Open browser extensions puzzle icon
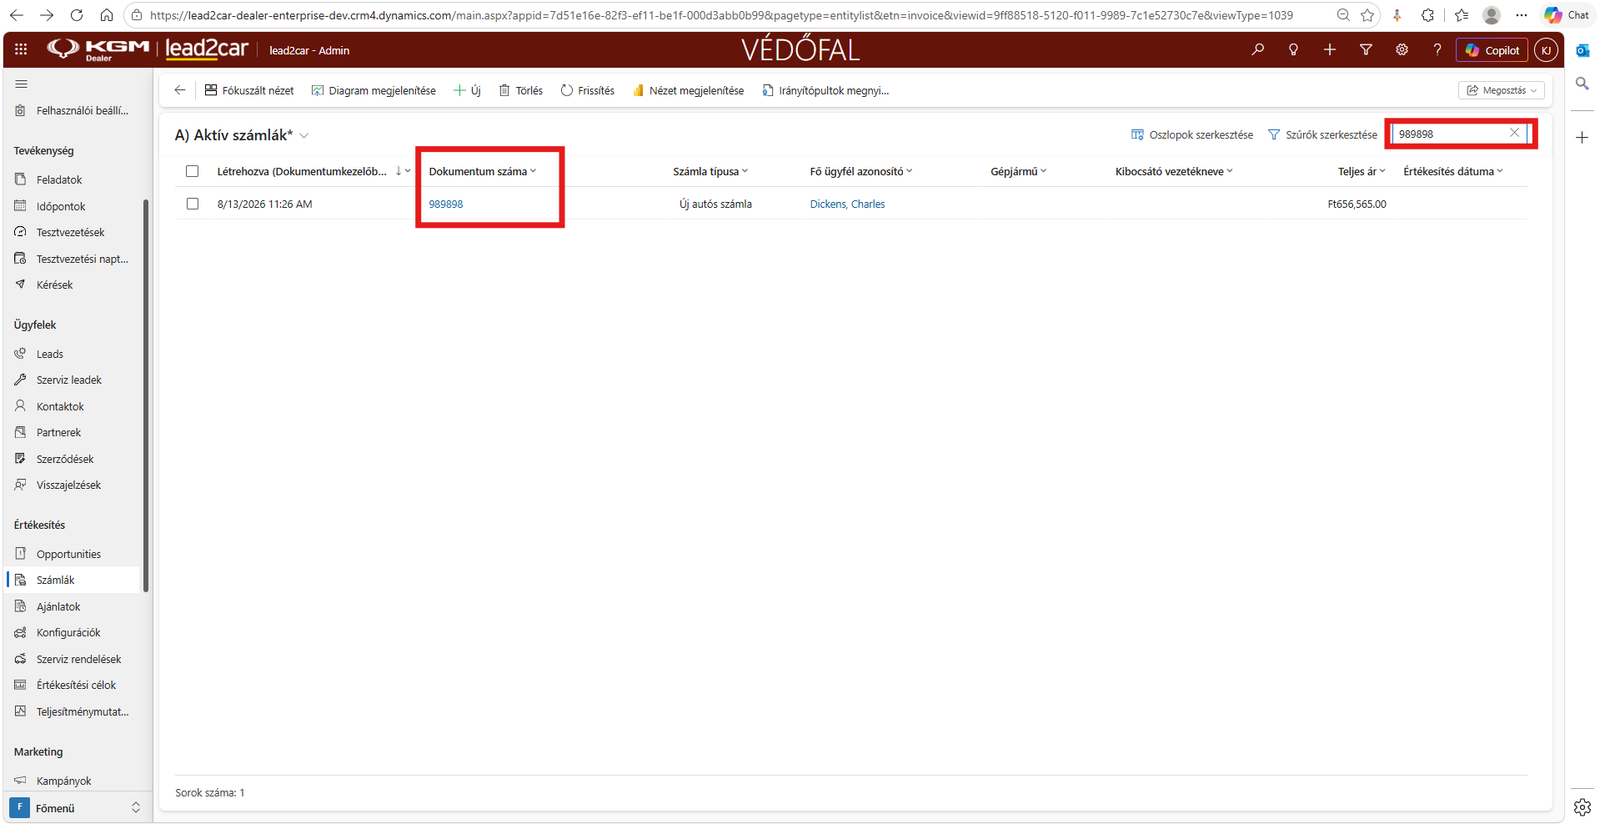 pos(1427,15)
